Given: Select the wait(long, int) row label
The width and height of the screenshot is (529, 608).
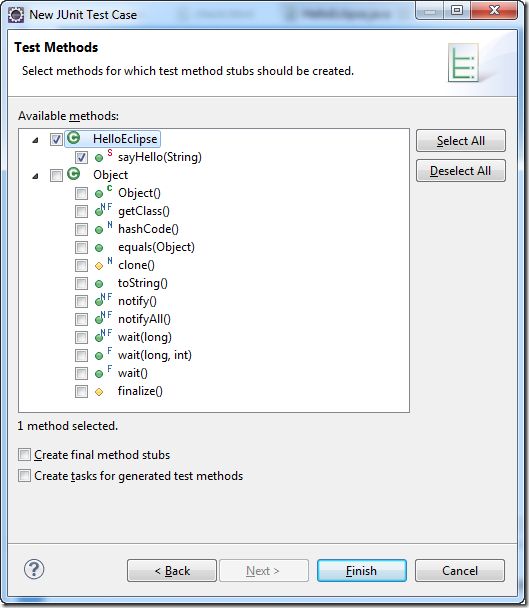Looking at the screenshot, I should (x=155, y=355).
